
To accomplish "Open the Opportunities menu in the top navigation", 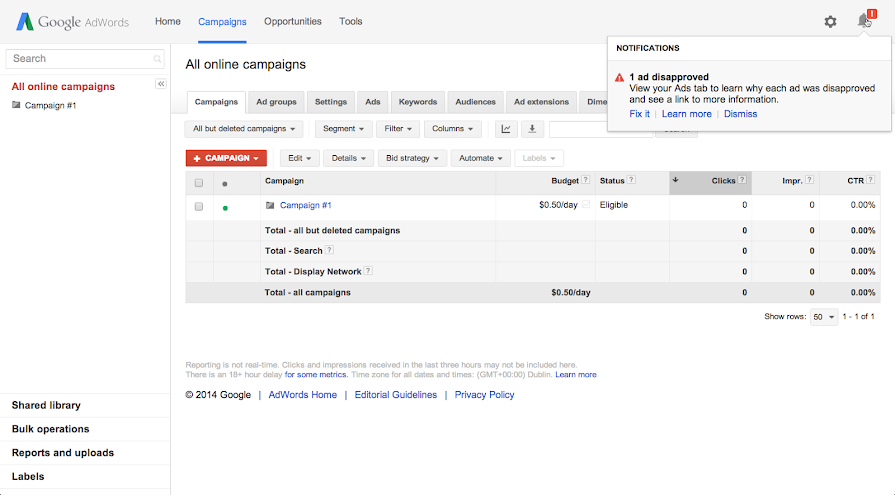I will coord(293,21).
